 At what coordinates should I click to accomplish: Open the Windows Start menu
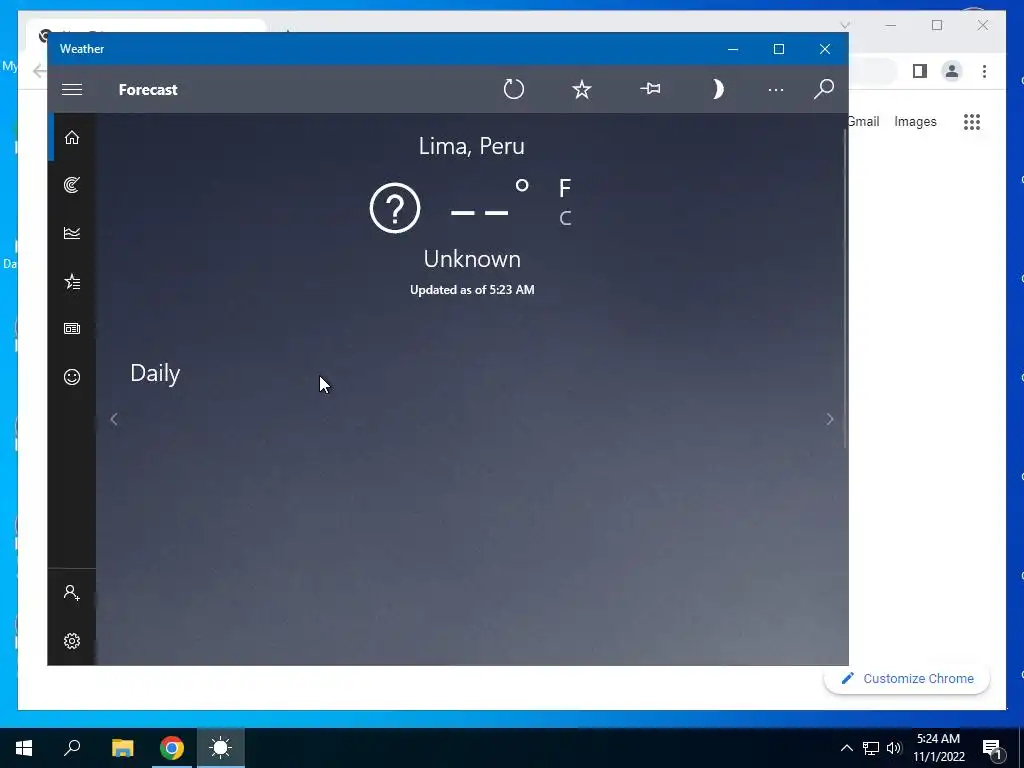pos(24,748)
